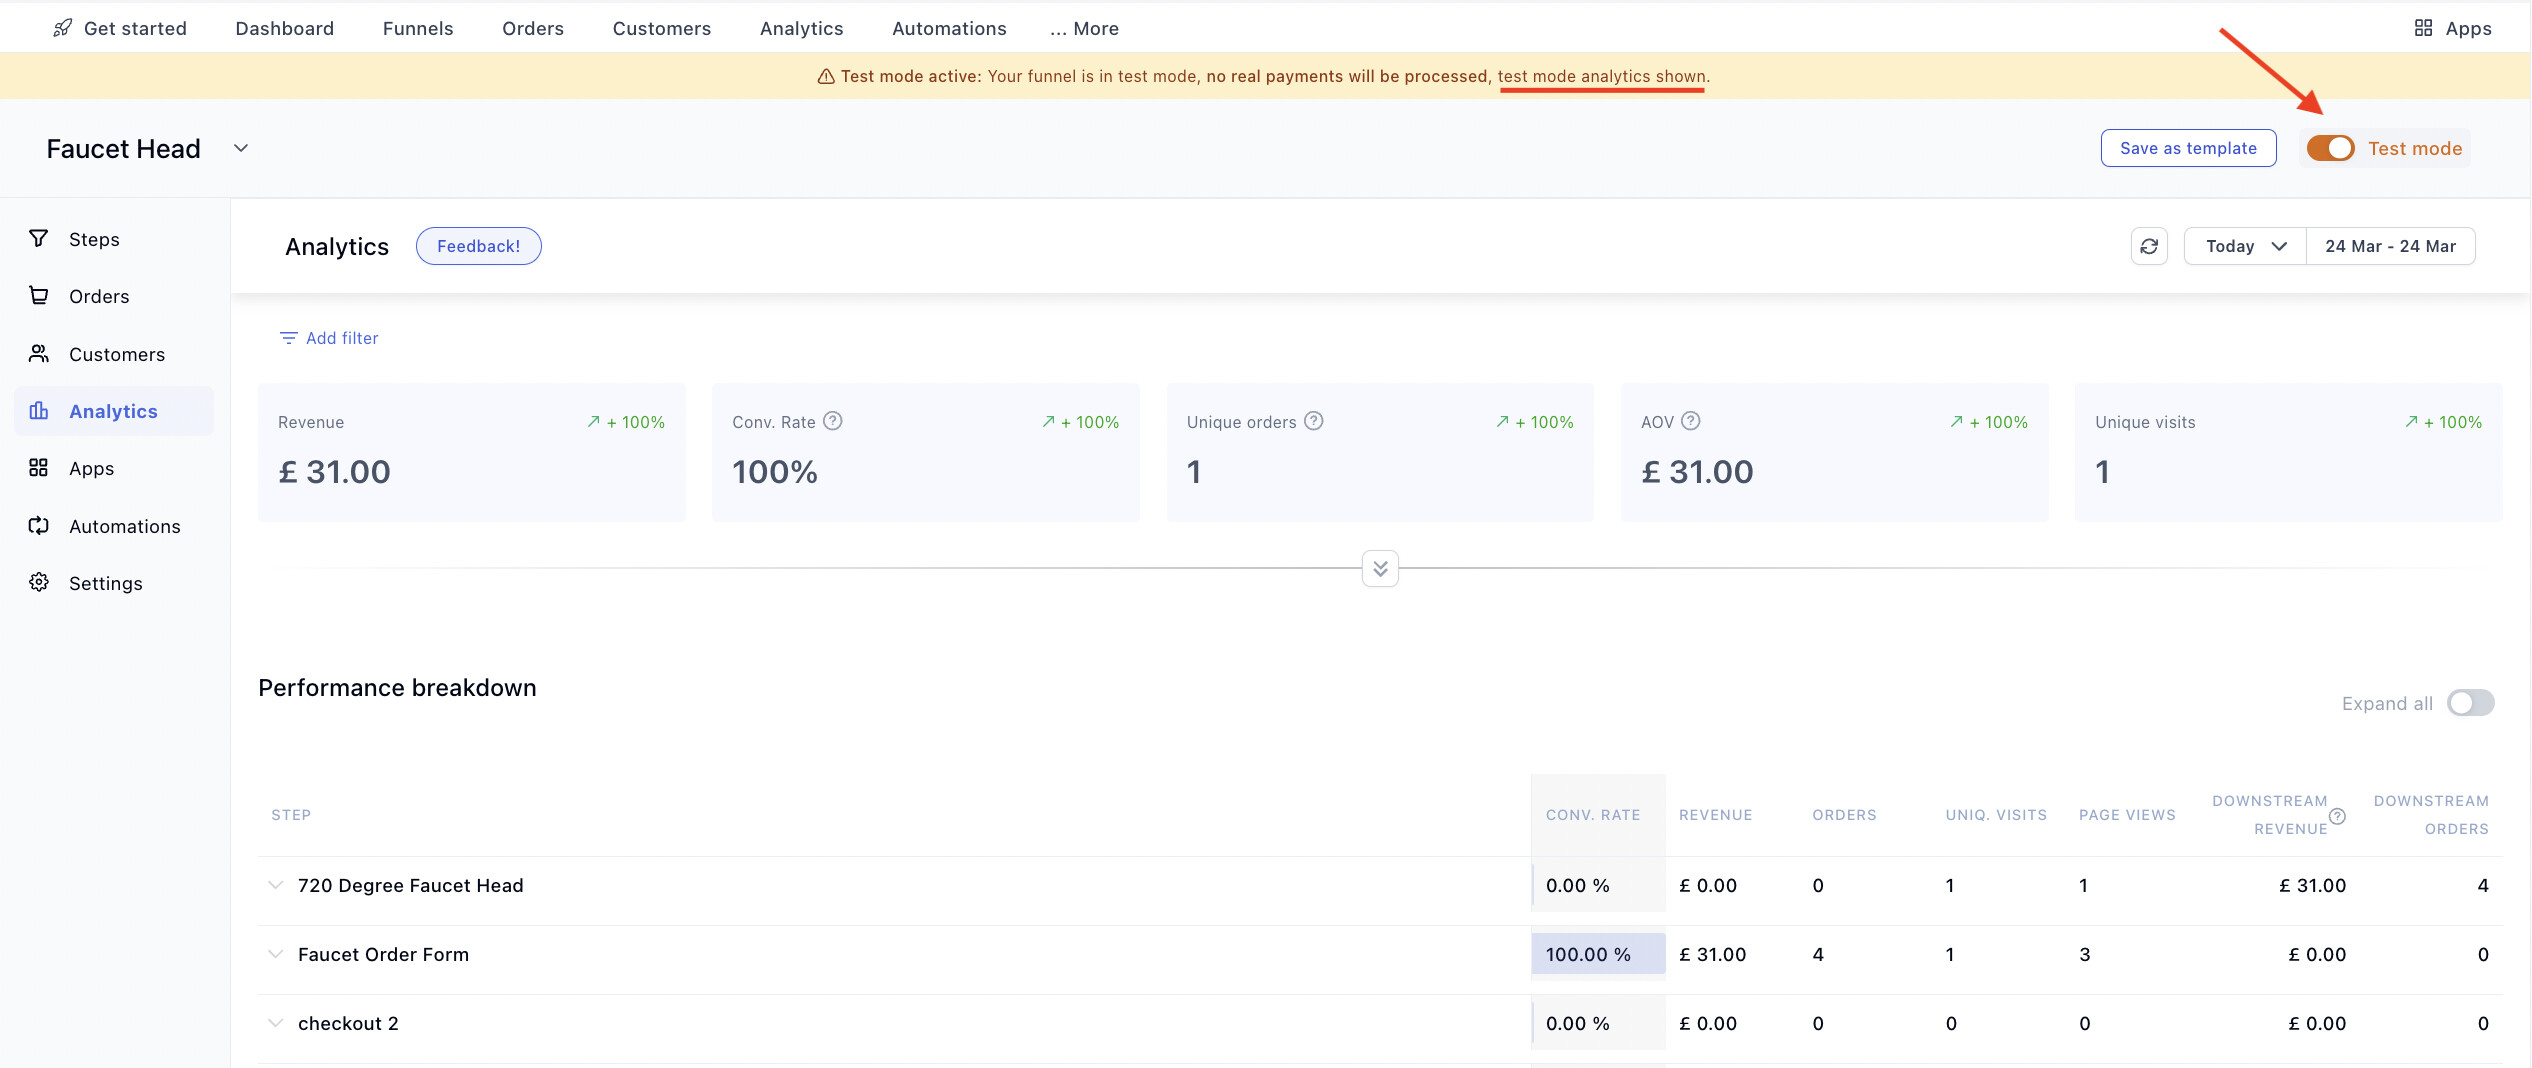Click the rocket Get started icon
This screenshot has width=2532, height=1068.
(x=63, y=28)
